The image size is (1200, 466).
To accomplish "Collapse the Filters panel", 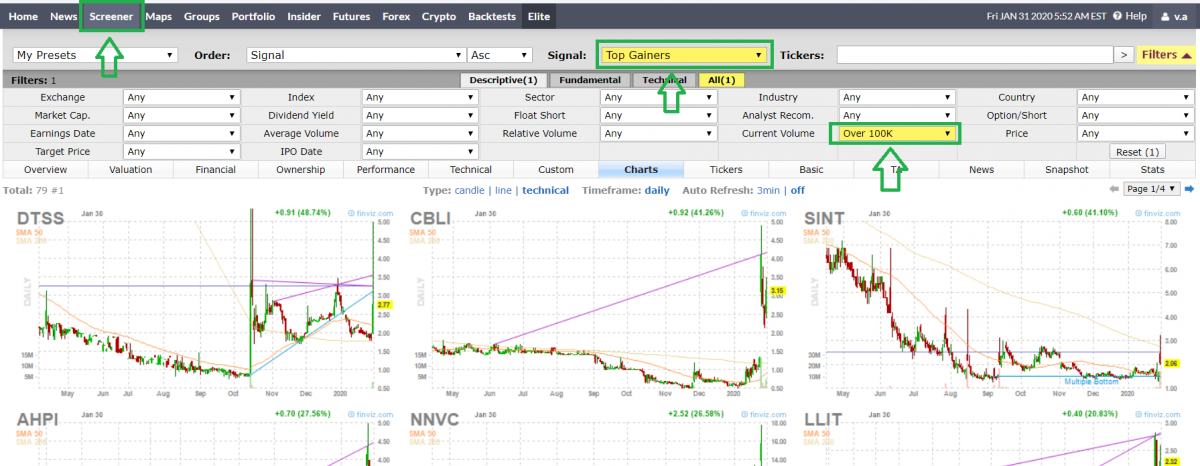I will click(x=1165, y=55).
